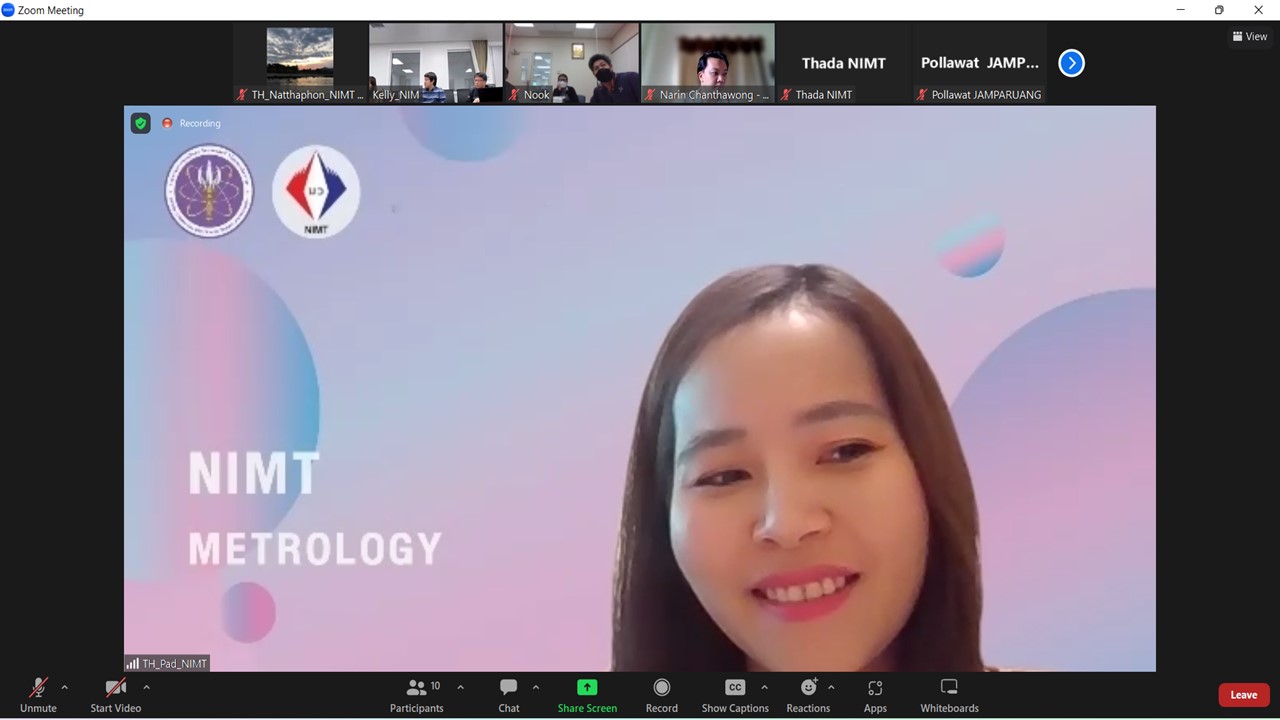Enable Show Captions
1280x720 pixels.
[x=735, y=695]
